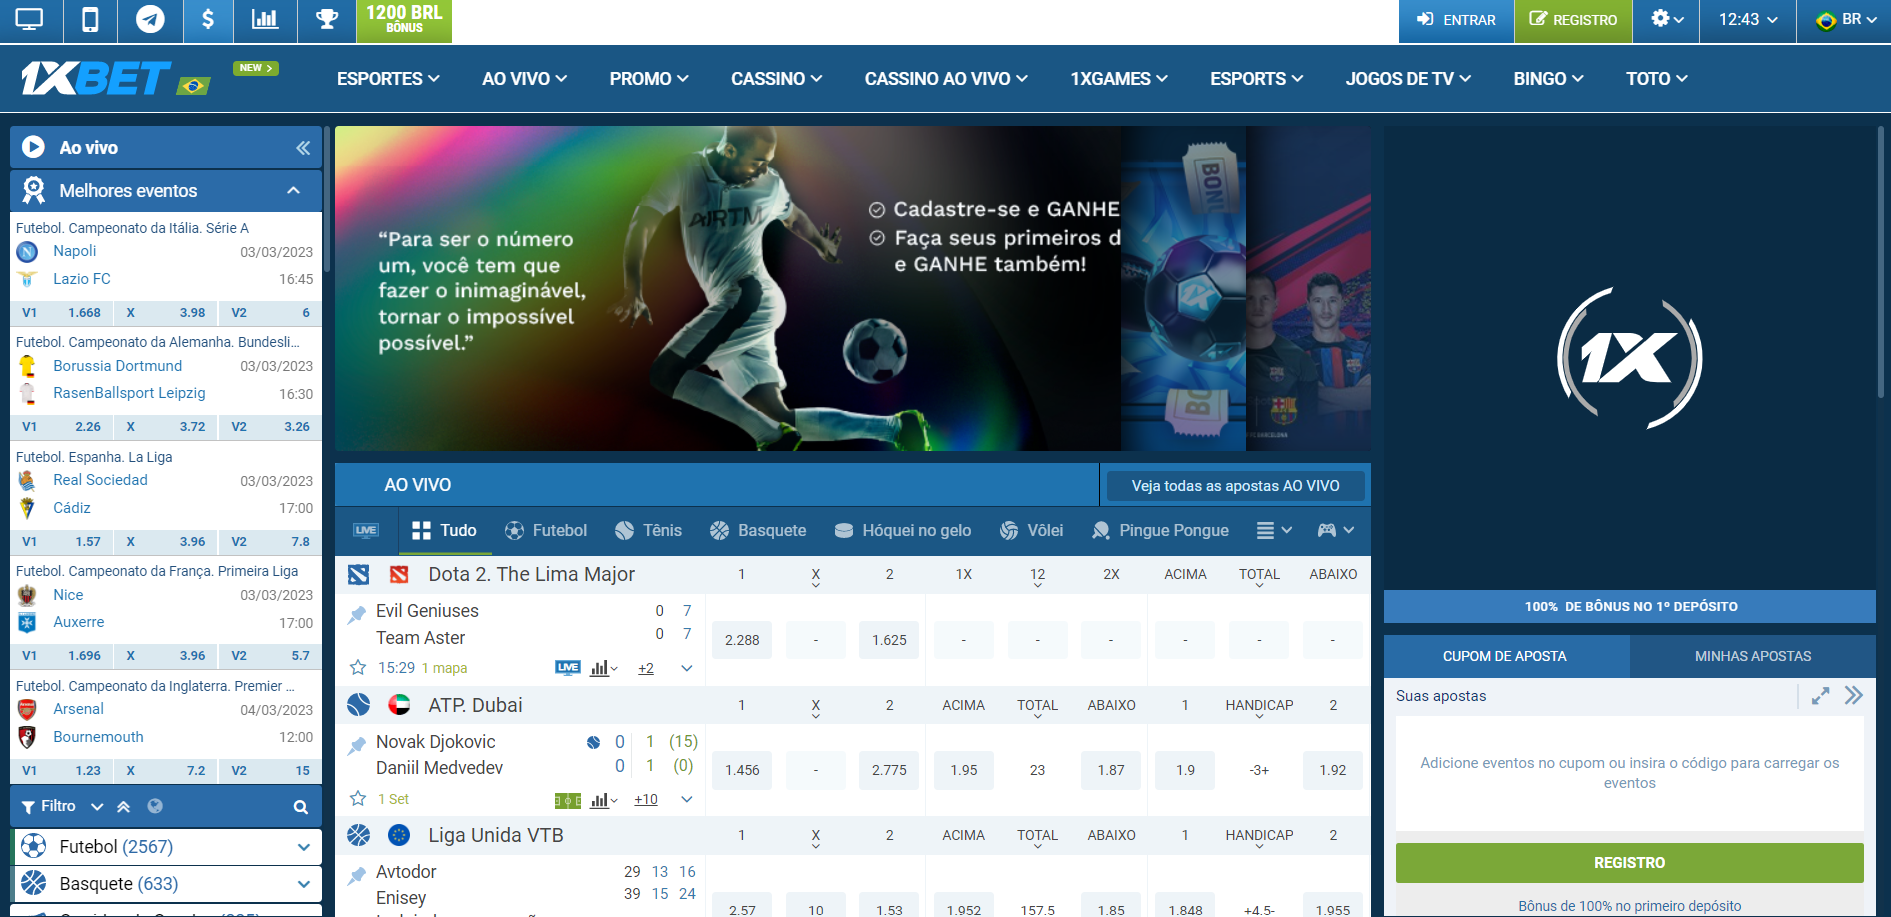Open the statistics chart icon in top bar
The image size is (1891, 917).
click(x=265, y=20)
